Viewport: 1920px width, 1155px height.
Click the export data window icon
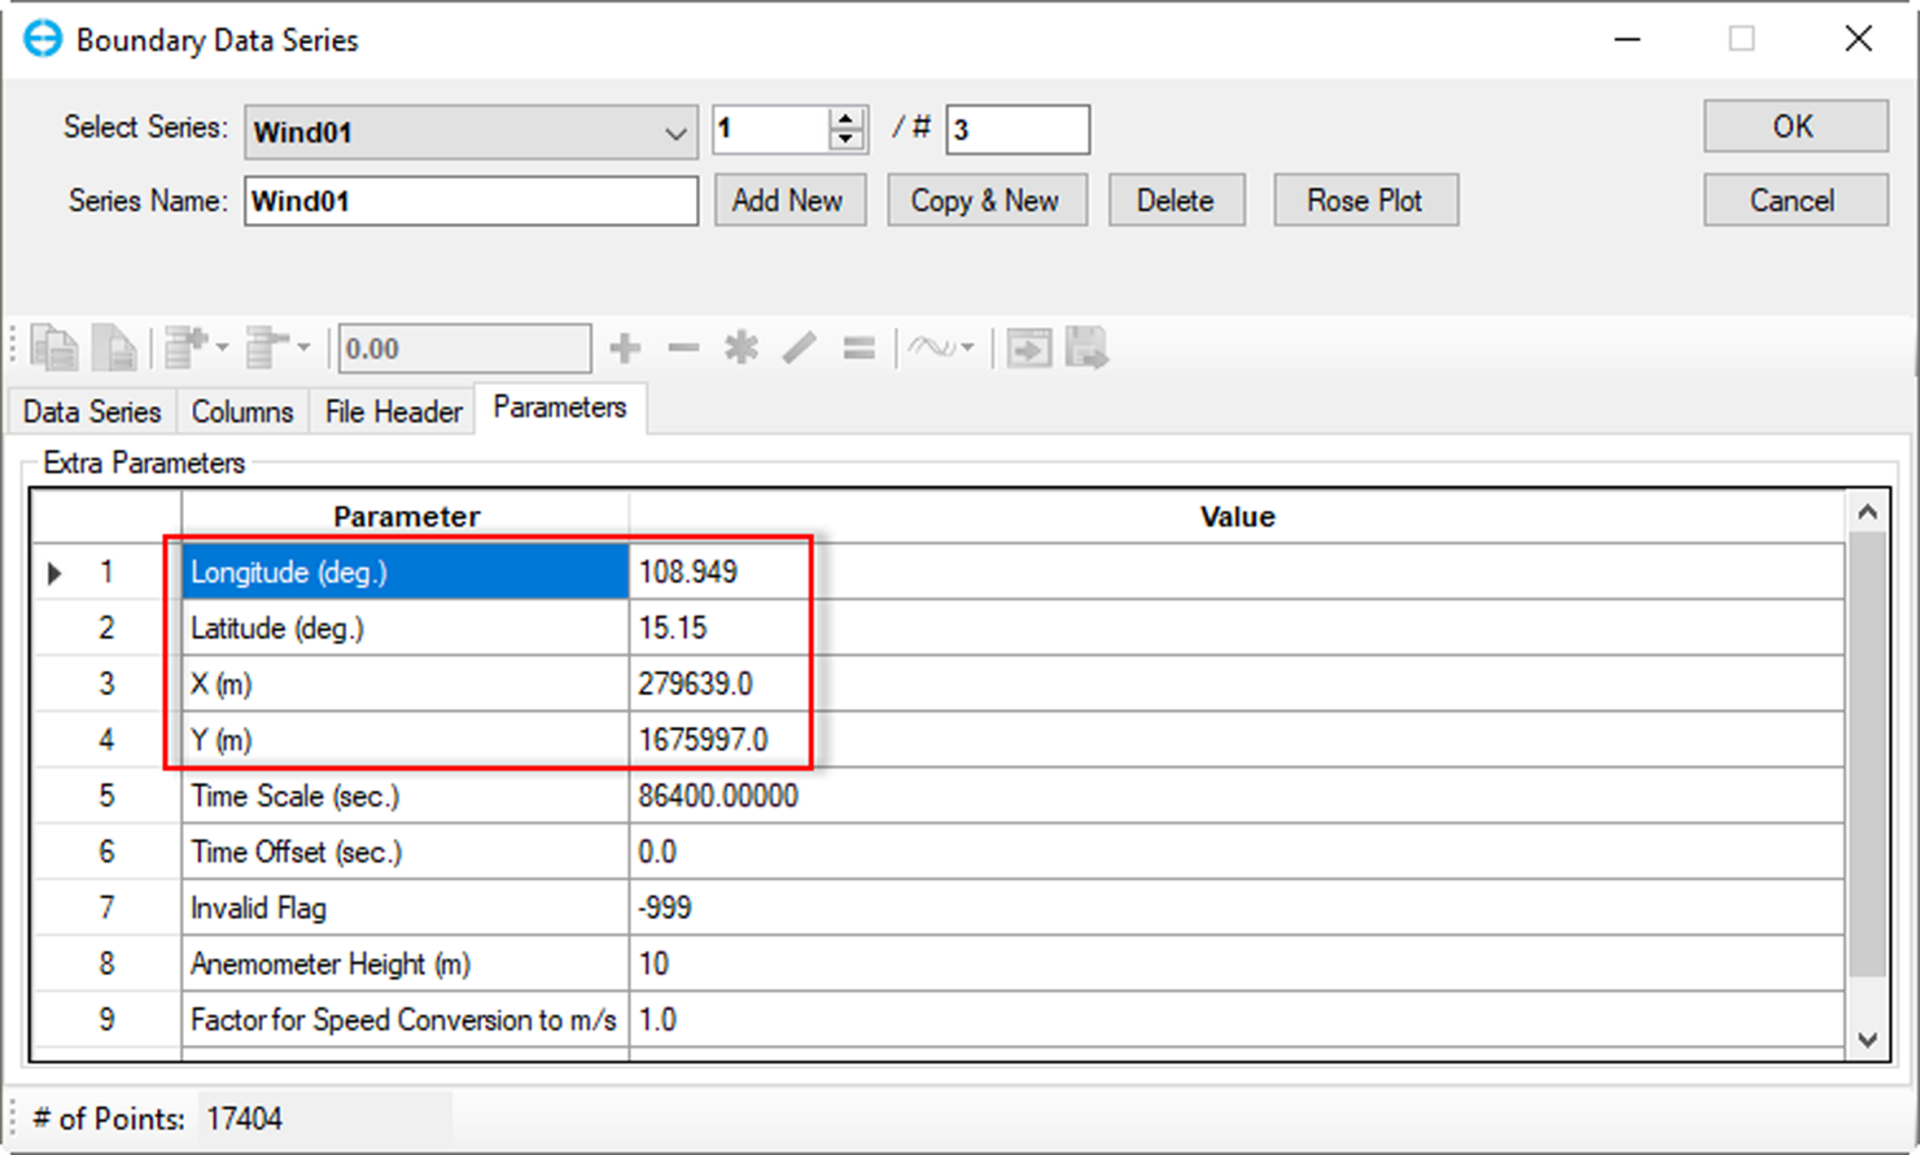1029,348
